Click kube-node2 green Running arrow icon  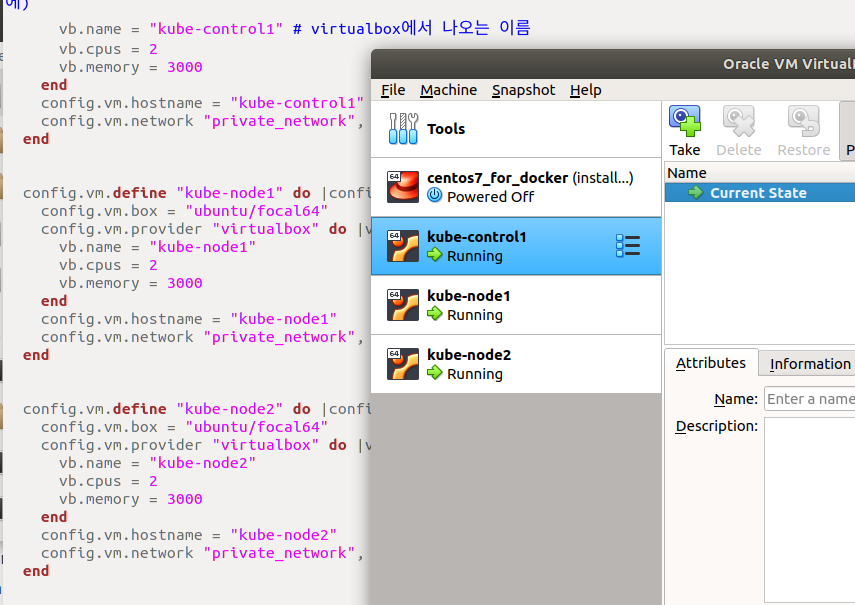(x=435, y=372)
